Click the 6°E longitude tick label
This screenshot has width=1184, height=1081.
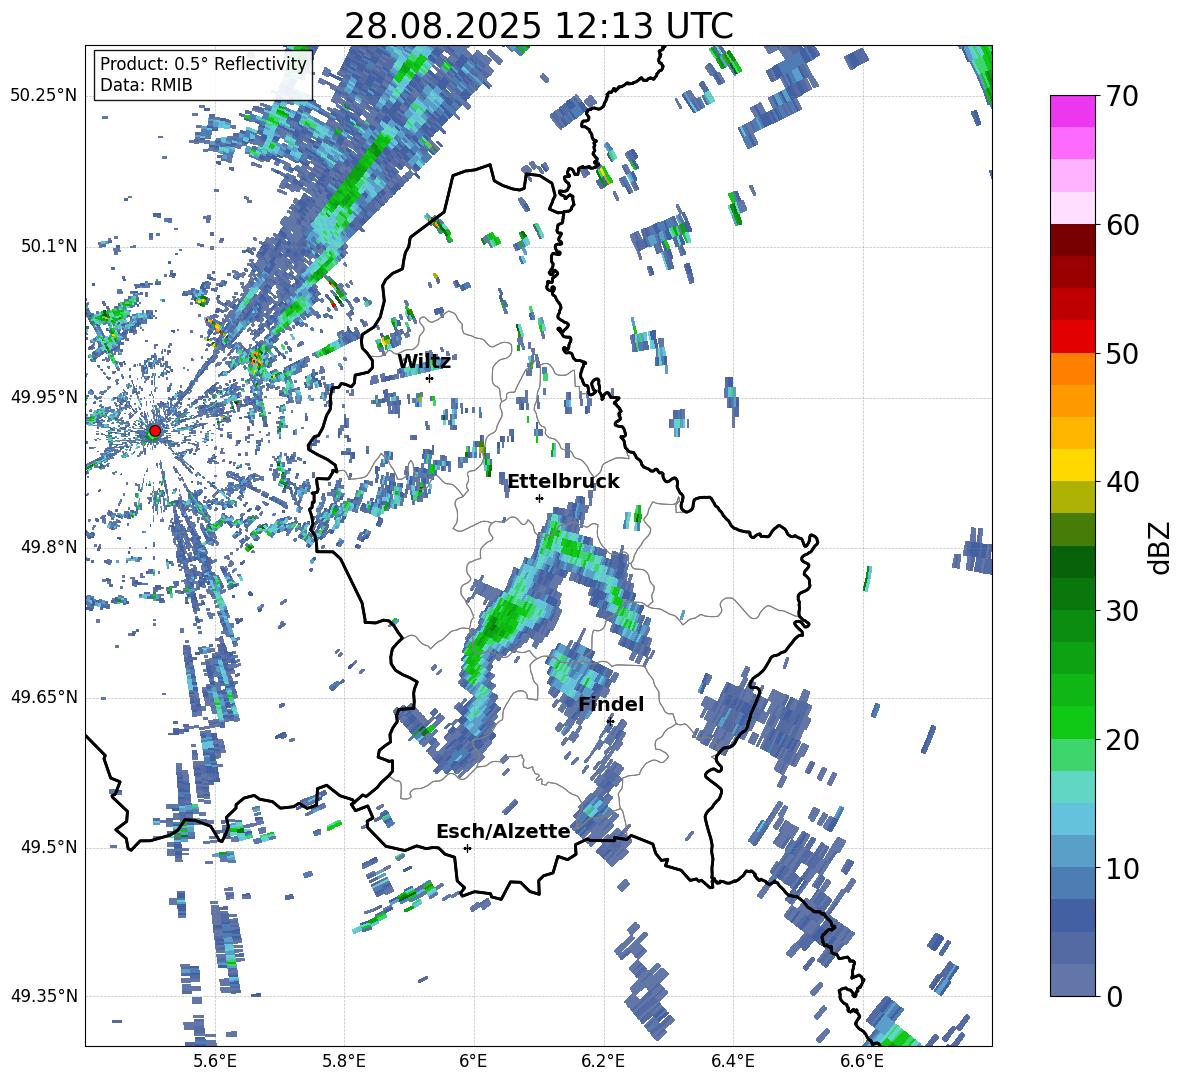point(473,1061)
